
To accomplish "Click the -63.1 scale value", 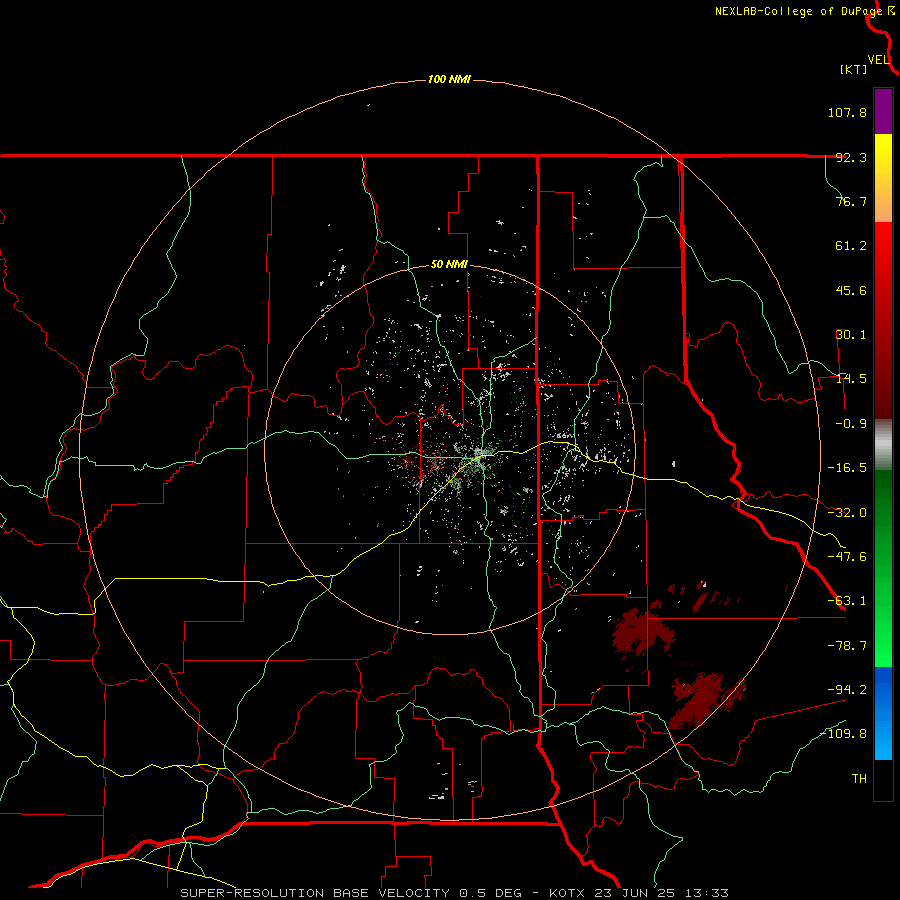I will pyautogui.click(x=847, y=601).
